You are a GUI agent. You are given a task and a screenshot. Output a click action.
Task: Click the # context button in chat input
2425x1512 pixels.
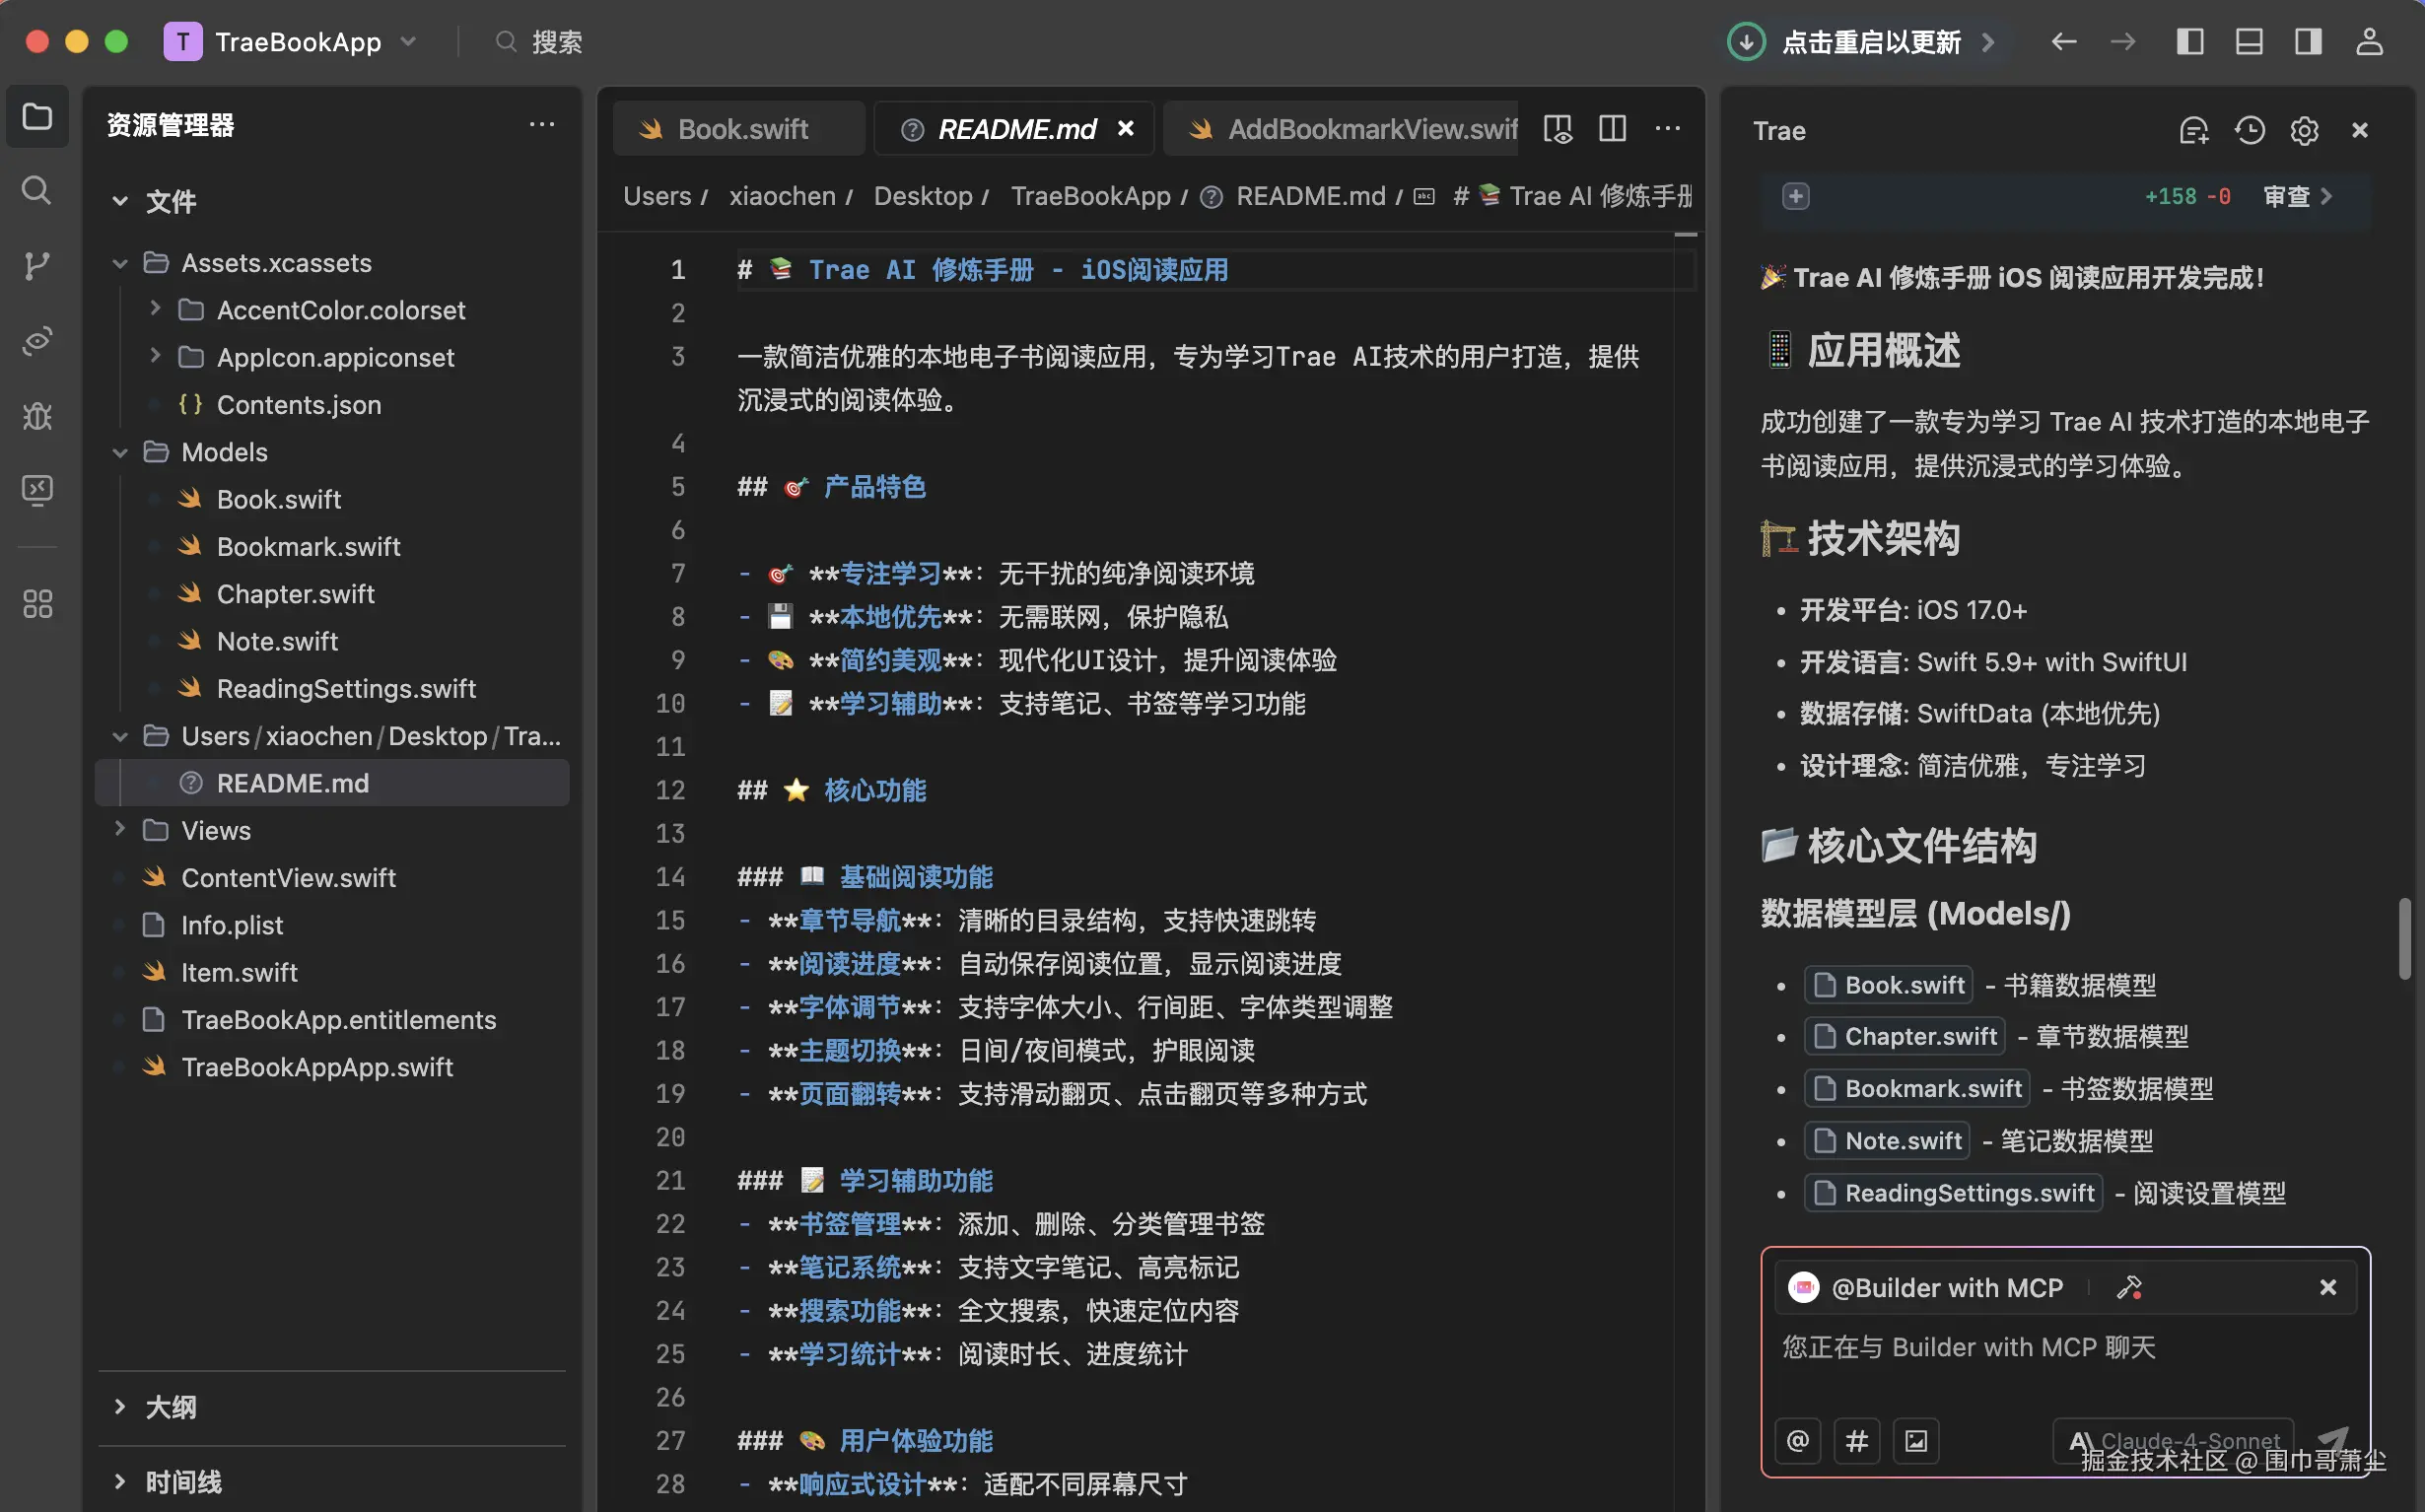pos(1857,1441)
